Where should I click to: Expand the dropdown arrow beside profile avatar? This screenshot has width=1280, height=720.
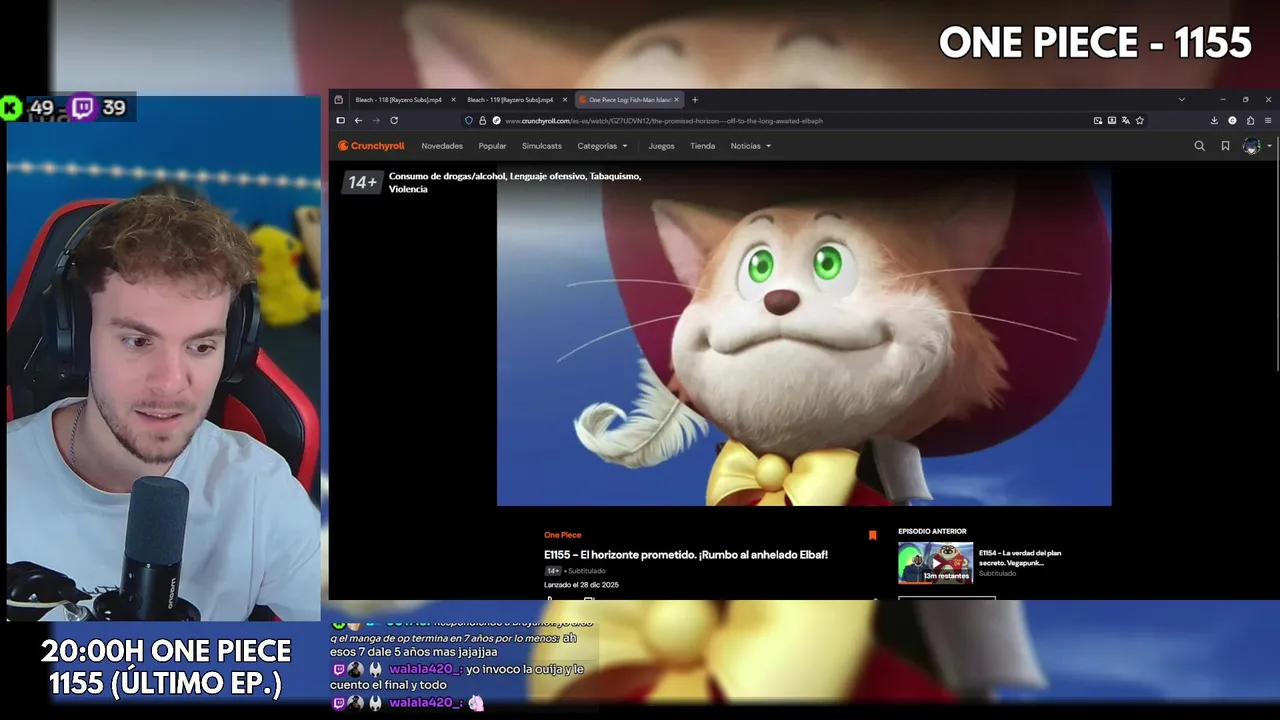tap(1269, 146)
